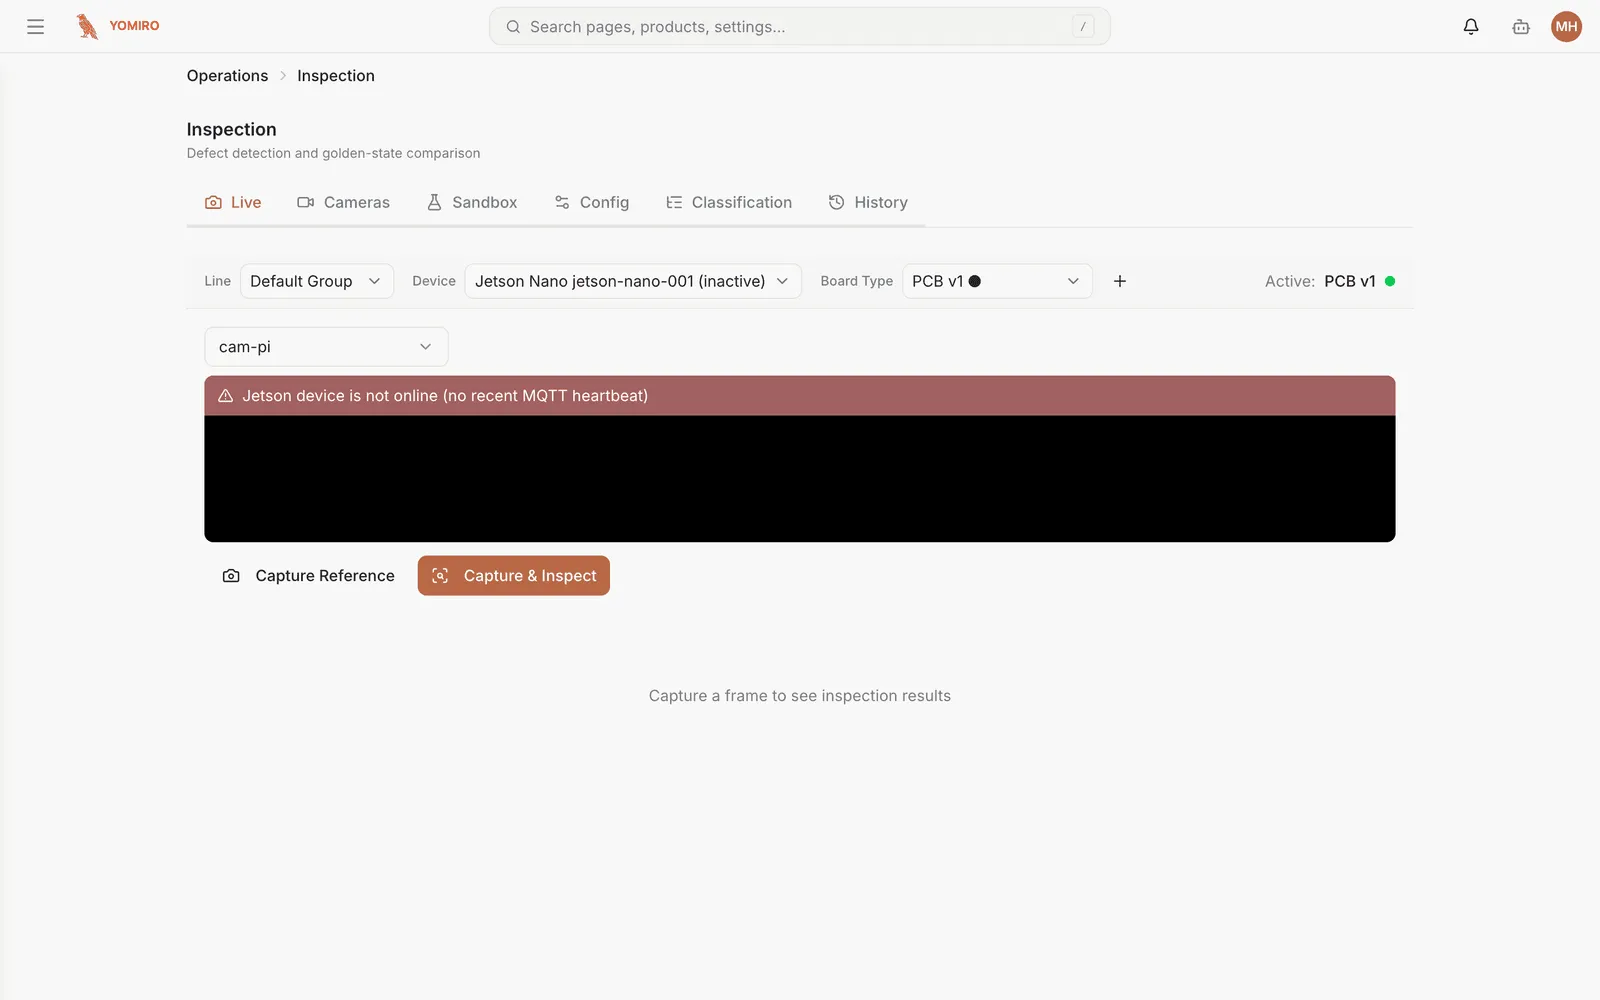Click Capture Reference button
This screenshot has width=1600, height=1000.
pos(308,576)
